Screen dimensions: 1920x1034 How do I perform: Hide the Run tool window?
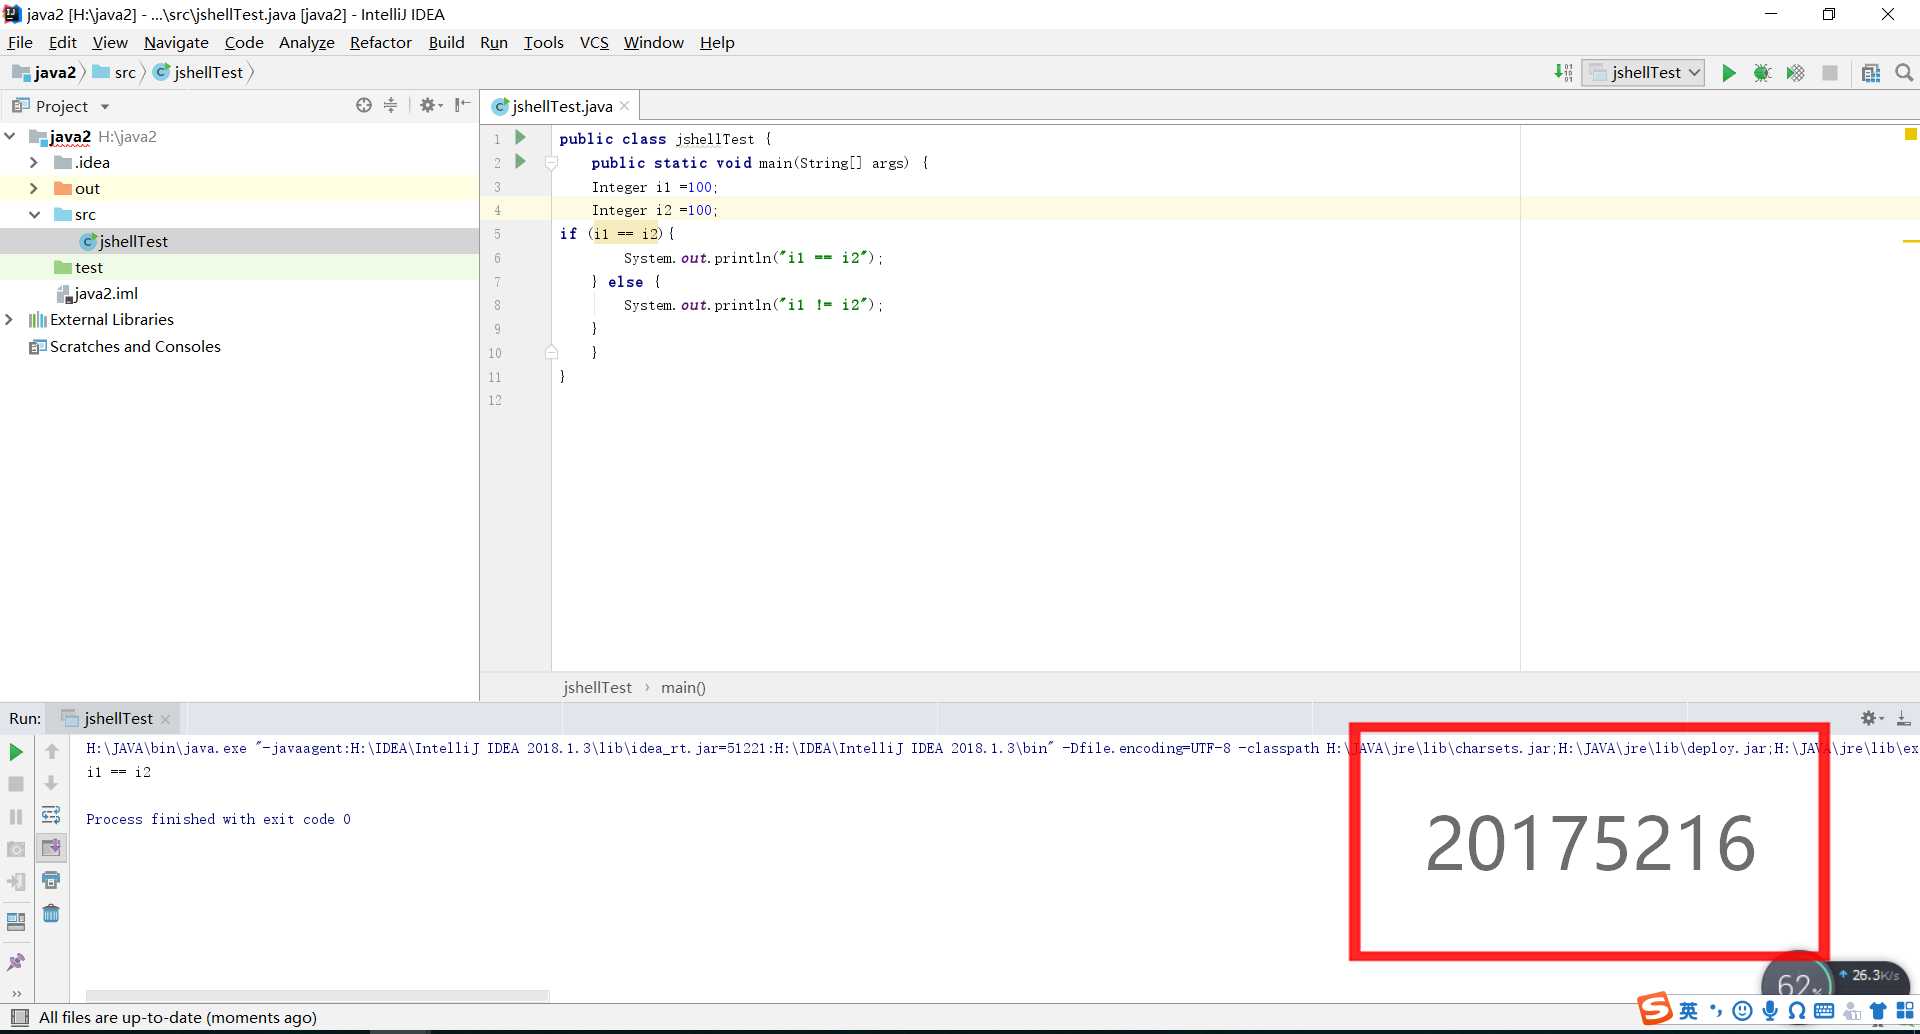click(1904, 718)
